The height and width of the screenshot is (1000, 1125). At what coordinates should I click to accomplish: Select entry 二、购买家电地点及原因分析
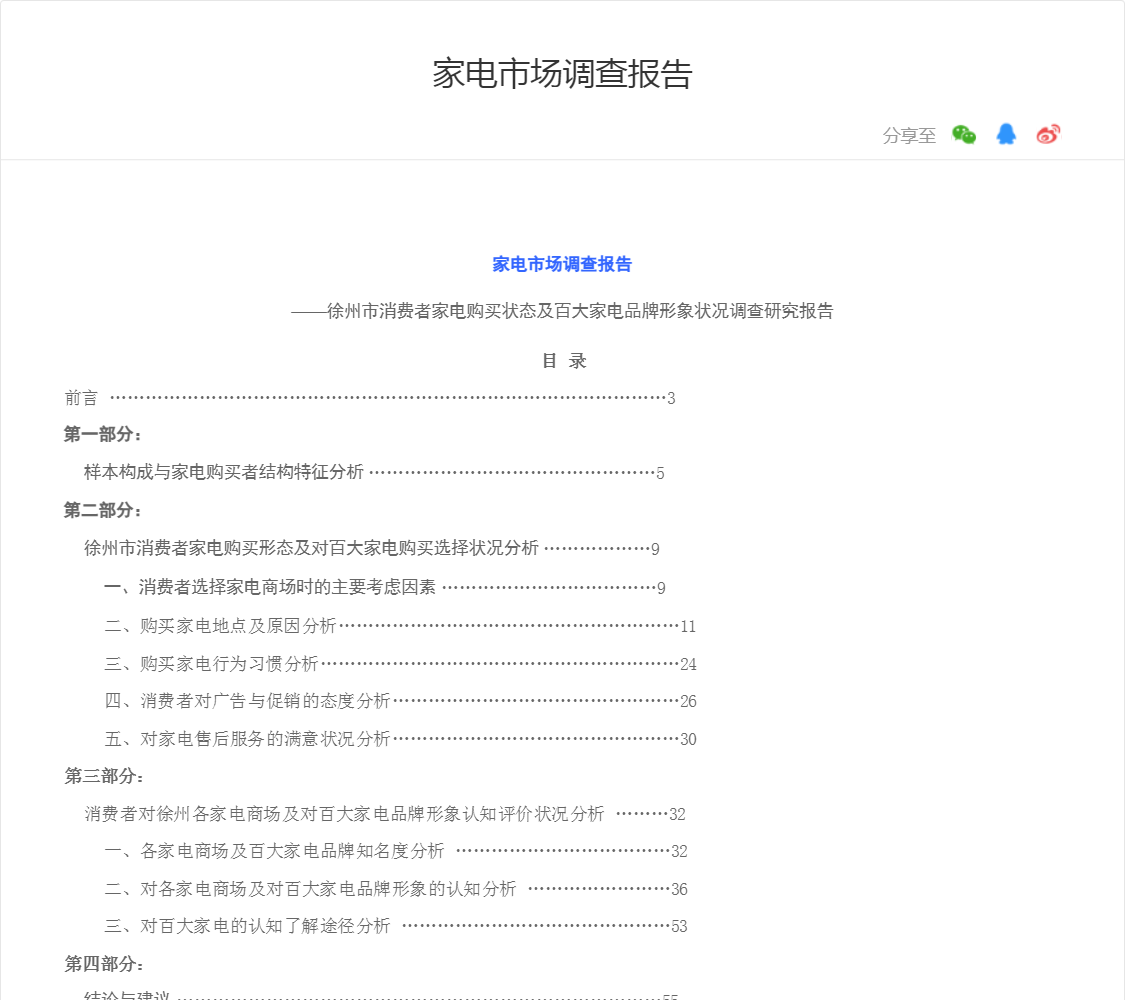tap(400, 626)
